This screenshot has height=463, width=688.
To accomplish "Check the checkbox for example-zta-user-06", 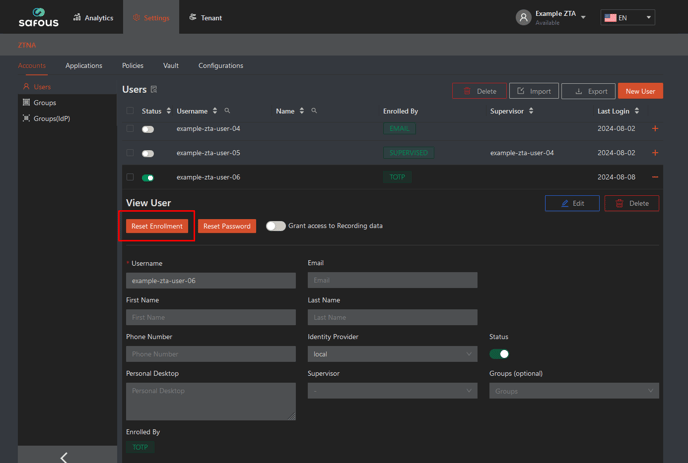I will tap(130, 177).
